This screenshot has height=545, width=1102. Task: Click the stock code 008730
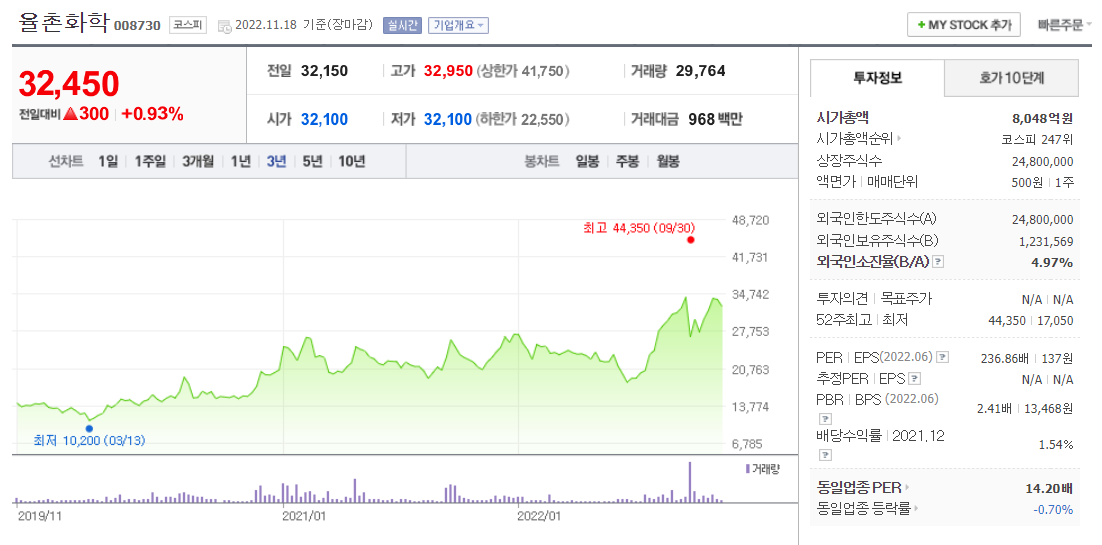pyautogui.click(x=137, y=26)
